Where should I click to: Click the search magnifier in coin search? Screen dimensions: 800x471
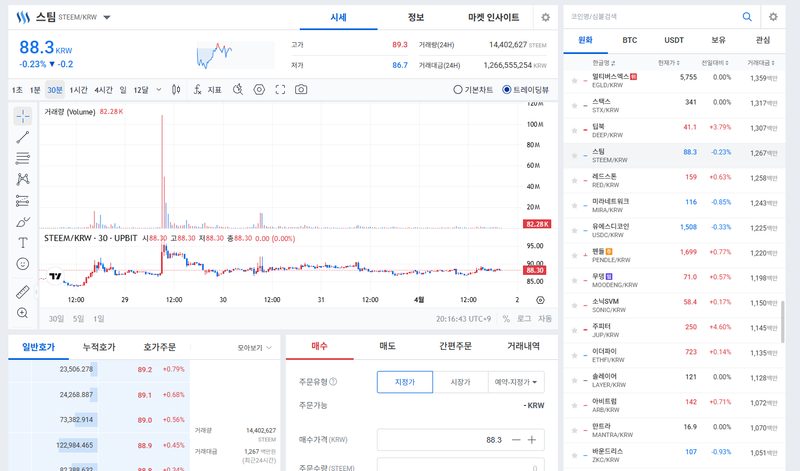point(746,17)
